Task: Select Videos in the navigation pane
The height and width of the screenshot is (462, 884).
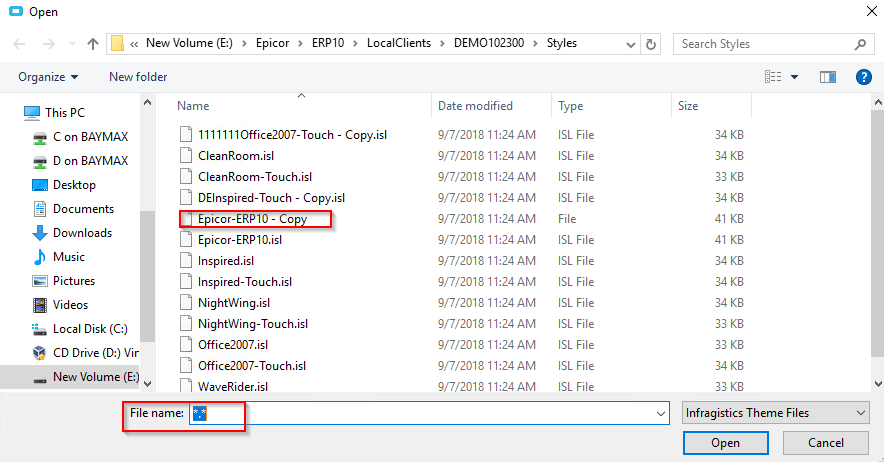Action: click(60, 305)
